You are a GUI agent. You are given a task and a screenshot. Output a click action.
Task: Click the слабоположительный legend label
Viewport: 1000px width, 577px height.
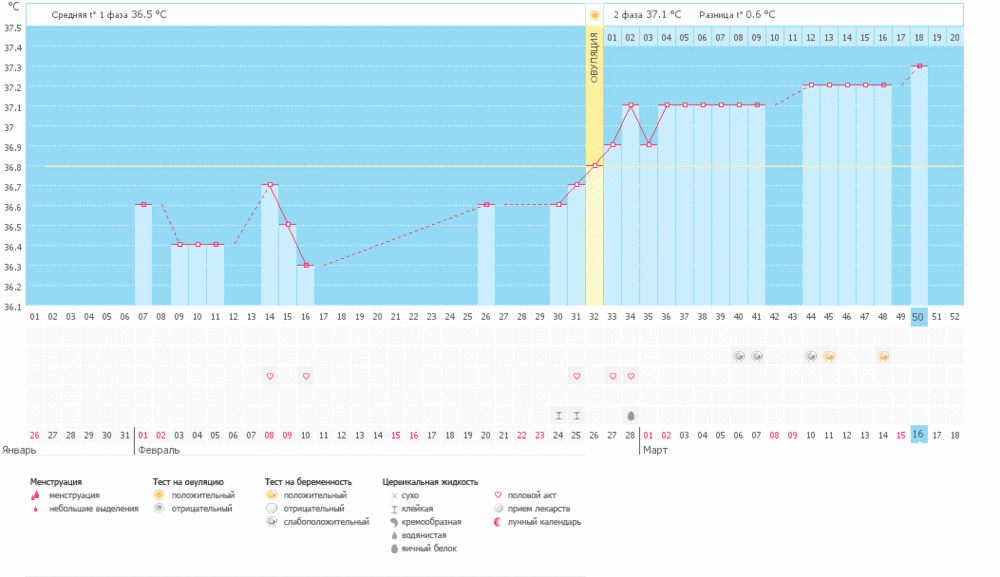pos(328,522)
